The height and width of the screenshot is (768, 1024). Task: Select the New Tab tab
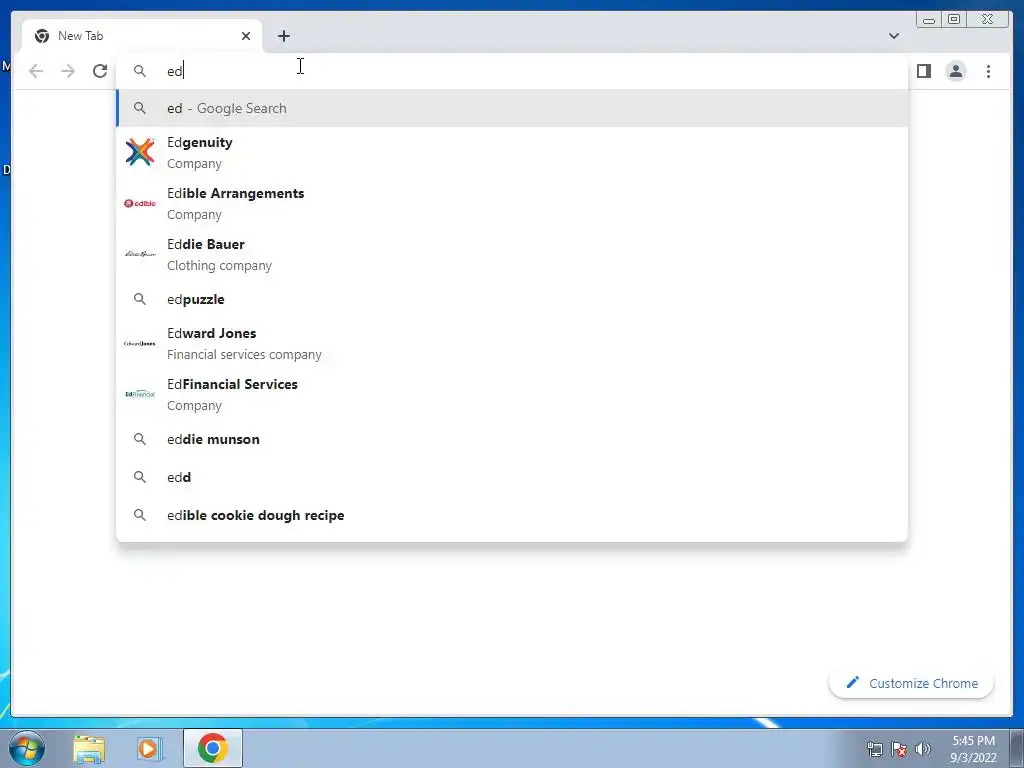pos(142,36)
